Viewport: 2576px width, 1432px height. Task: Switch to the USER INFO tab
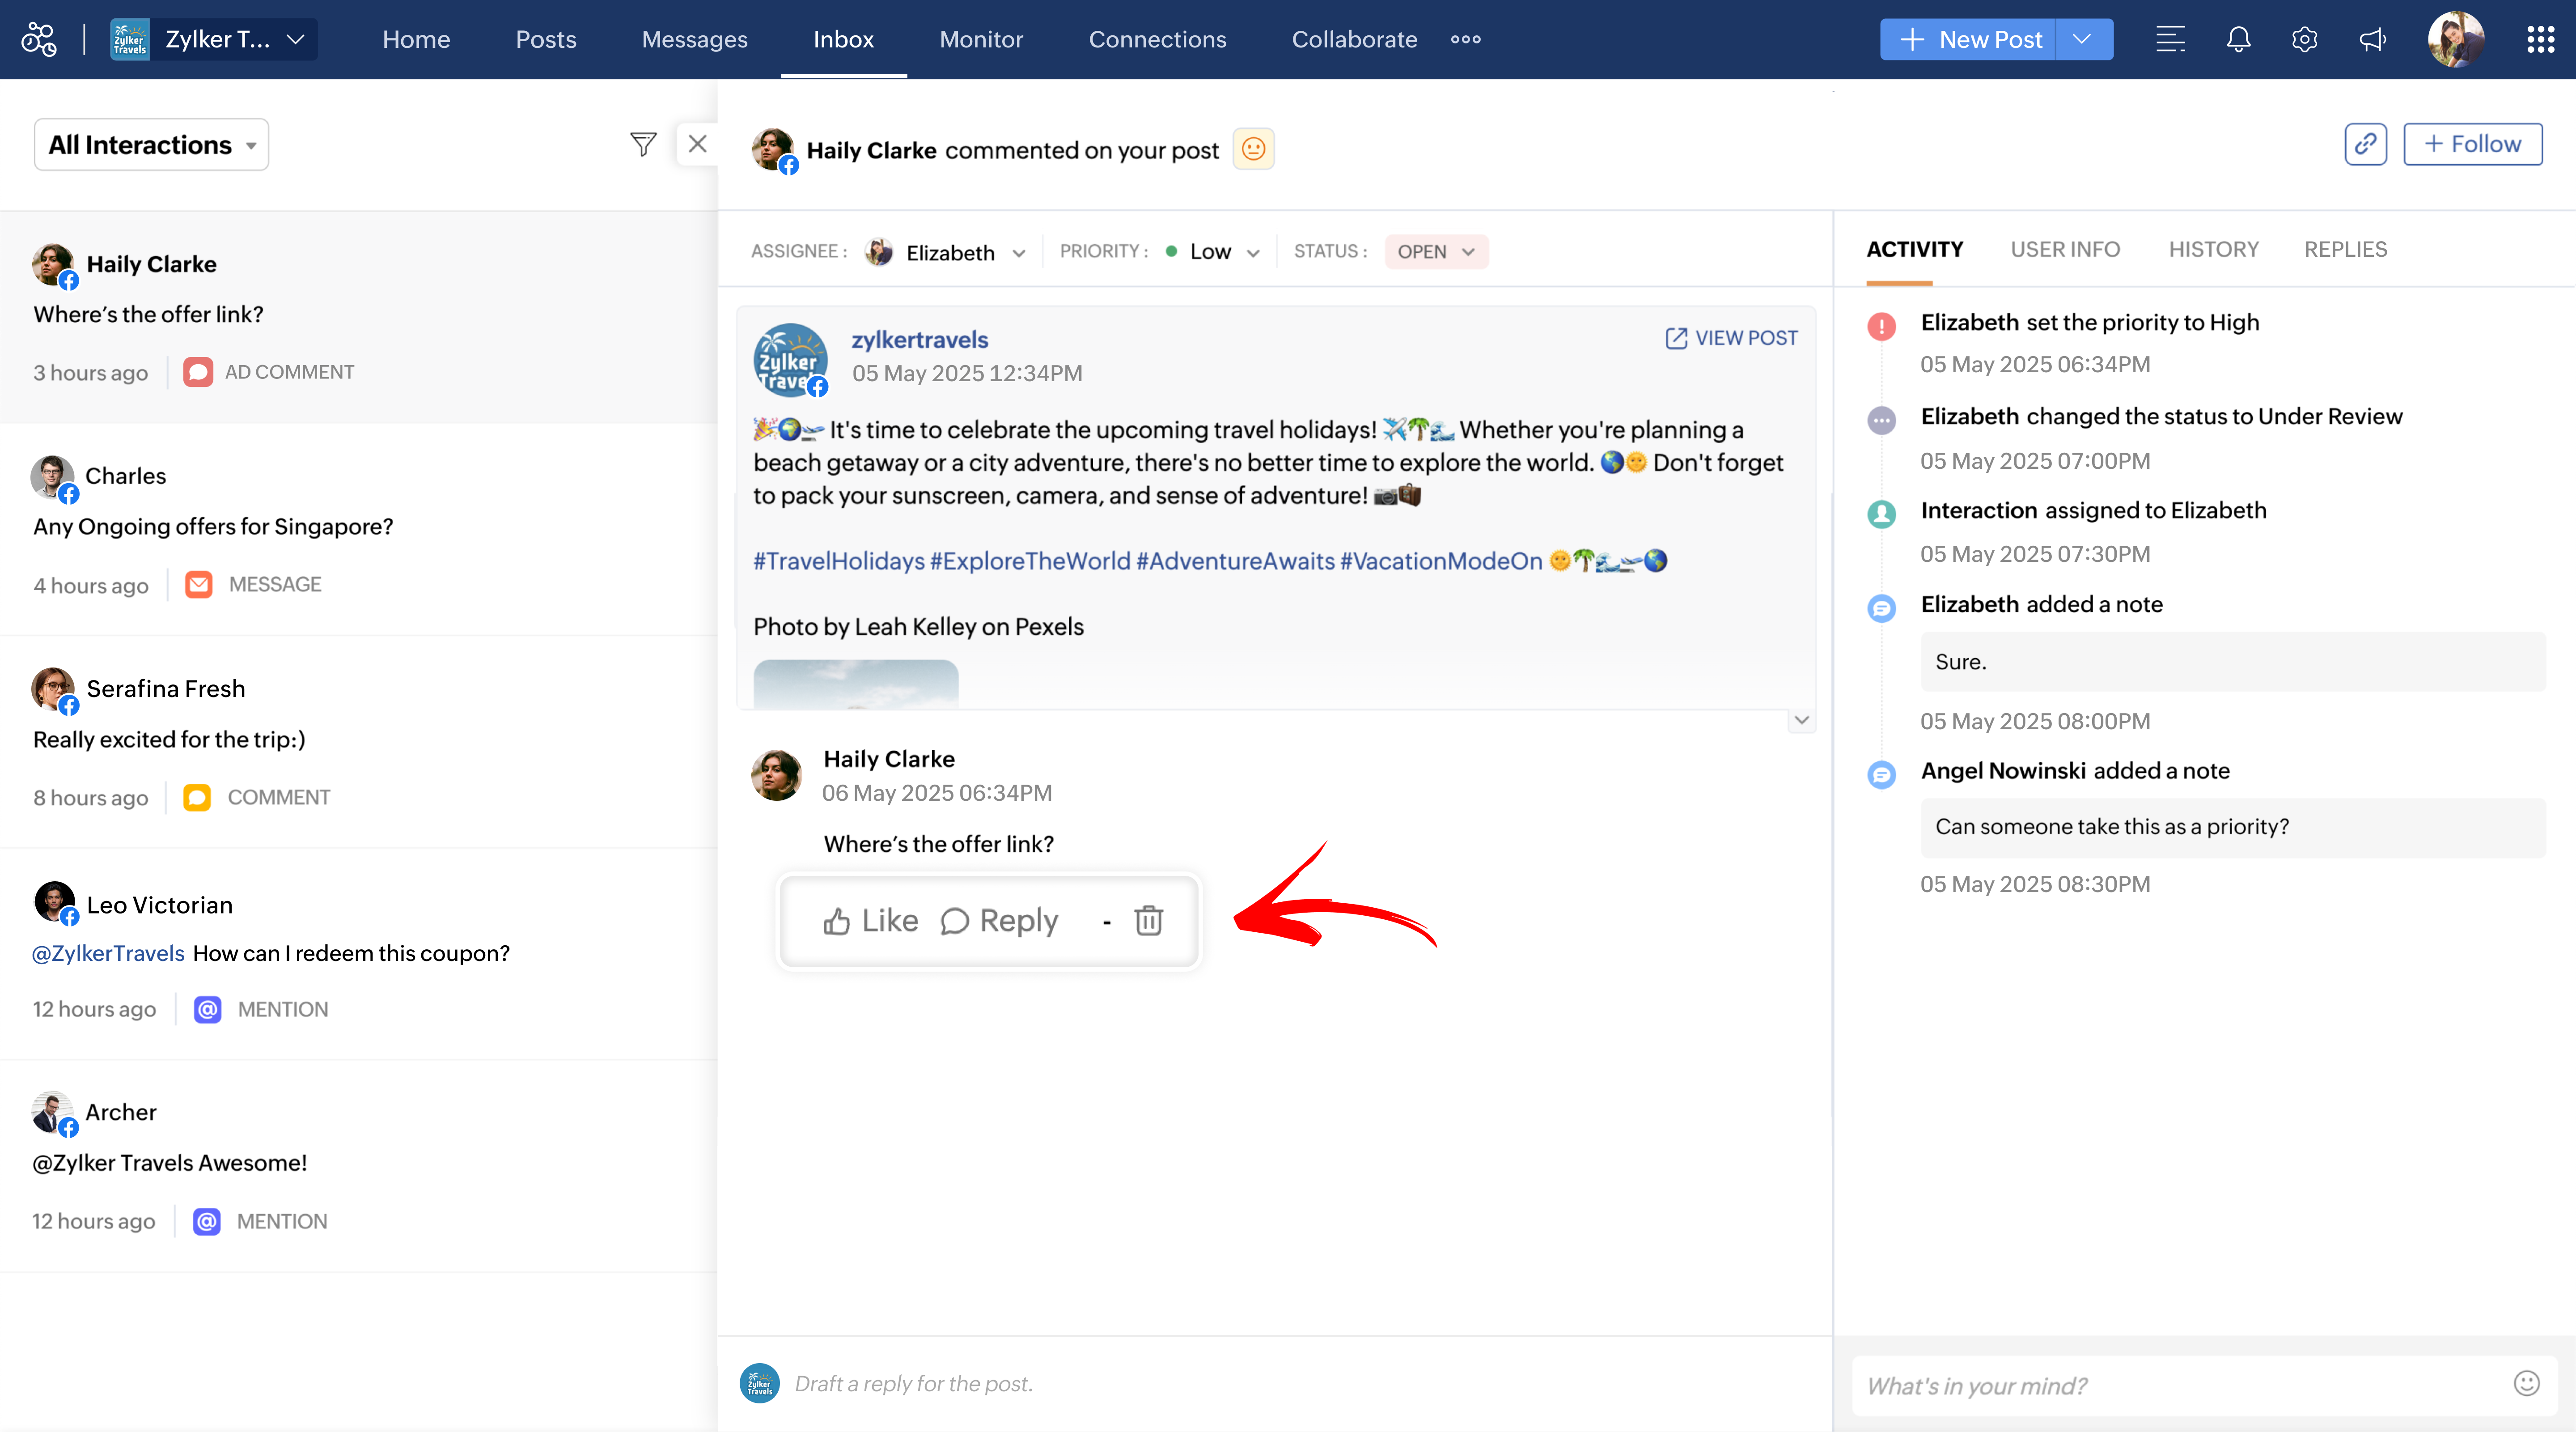2065,249
